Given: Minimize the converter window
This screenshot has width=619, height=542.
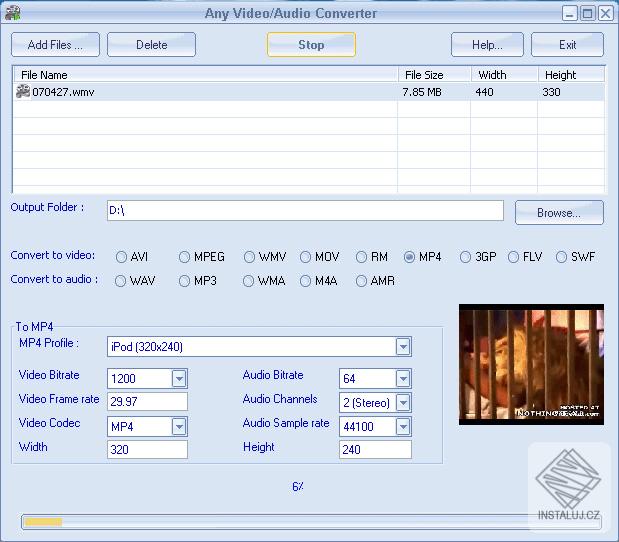Looking at the screenshot, I should click(569, 14).
